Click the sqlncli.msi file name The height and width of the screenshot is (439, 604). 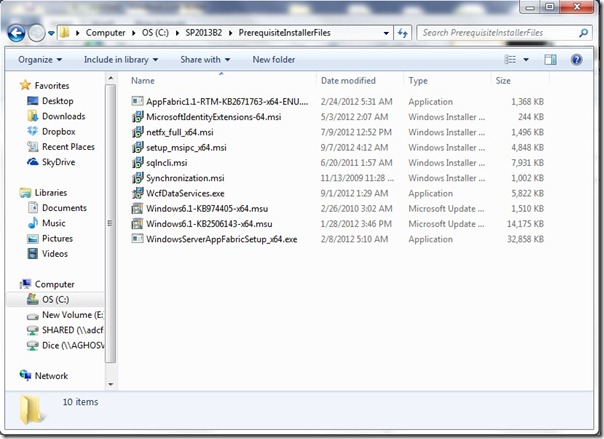click(x=167, y=163)
